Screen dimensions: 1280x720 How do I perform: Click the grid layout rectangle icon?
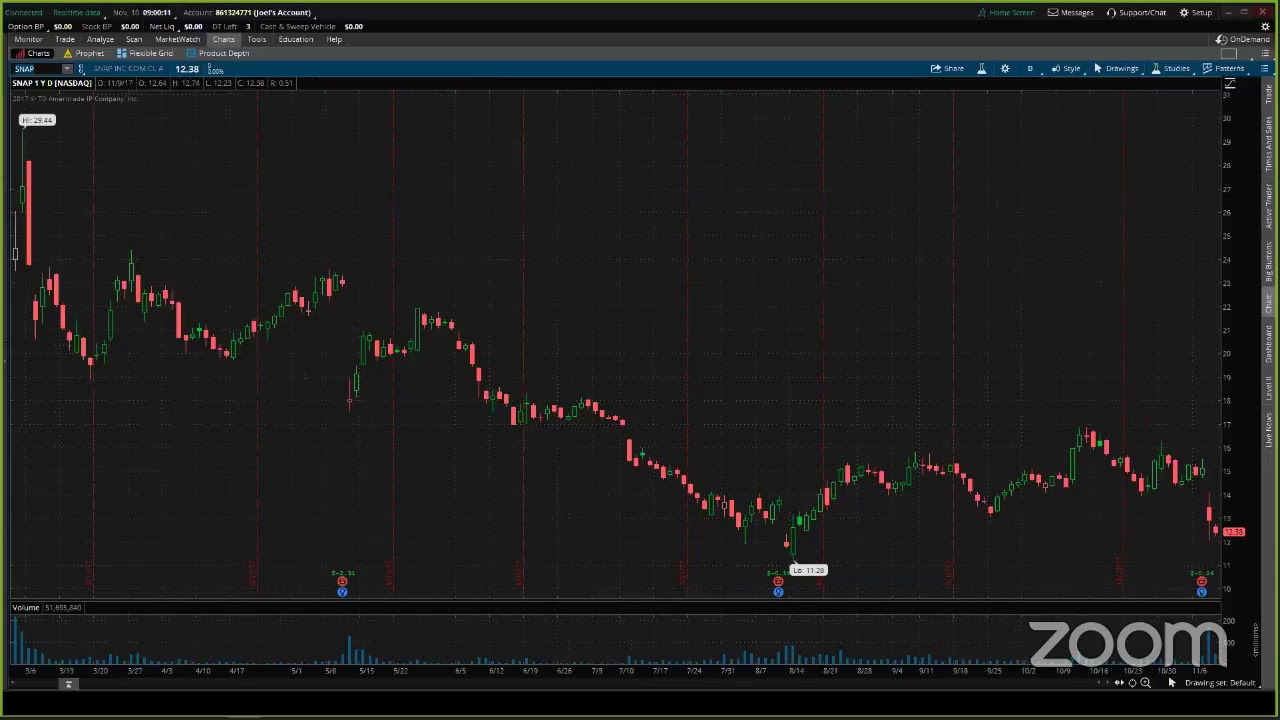coord(1230,53)
